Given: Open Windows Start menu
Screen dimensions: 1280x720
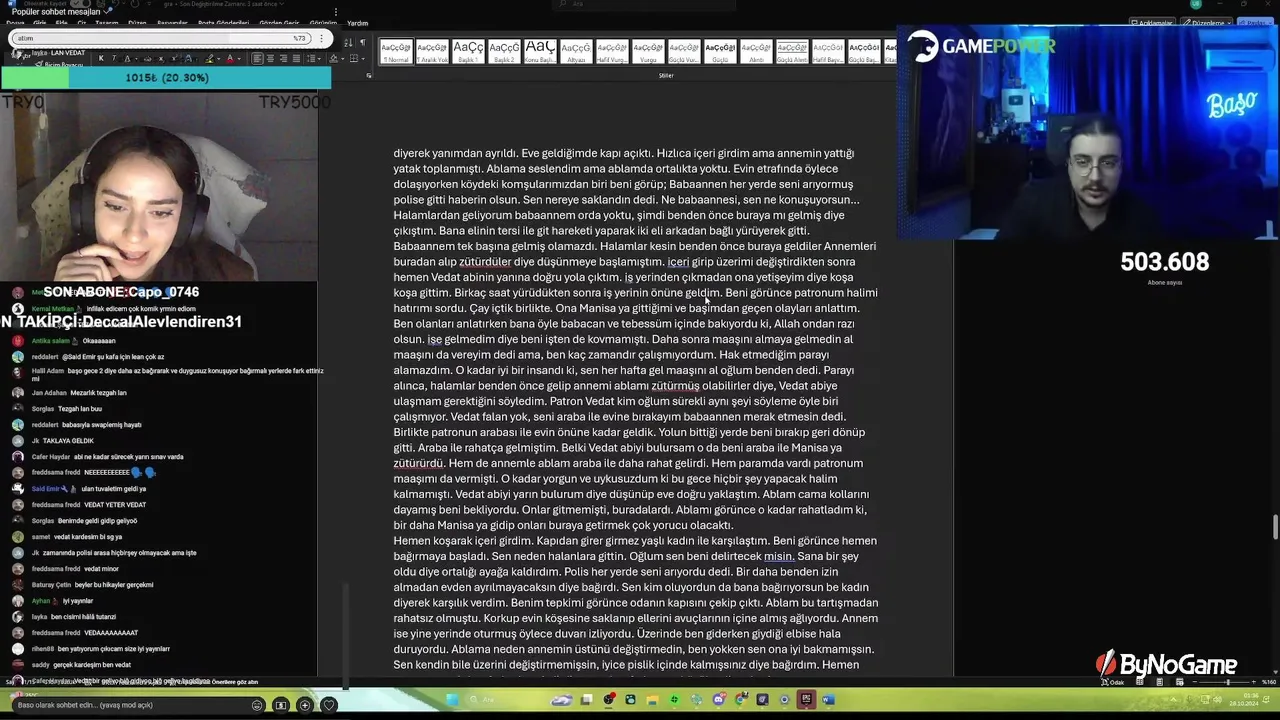Looking at the screenshot, I should coord(452,699).
